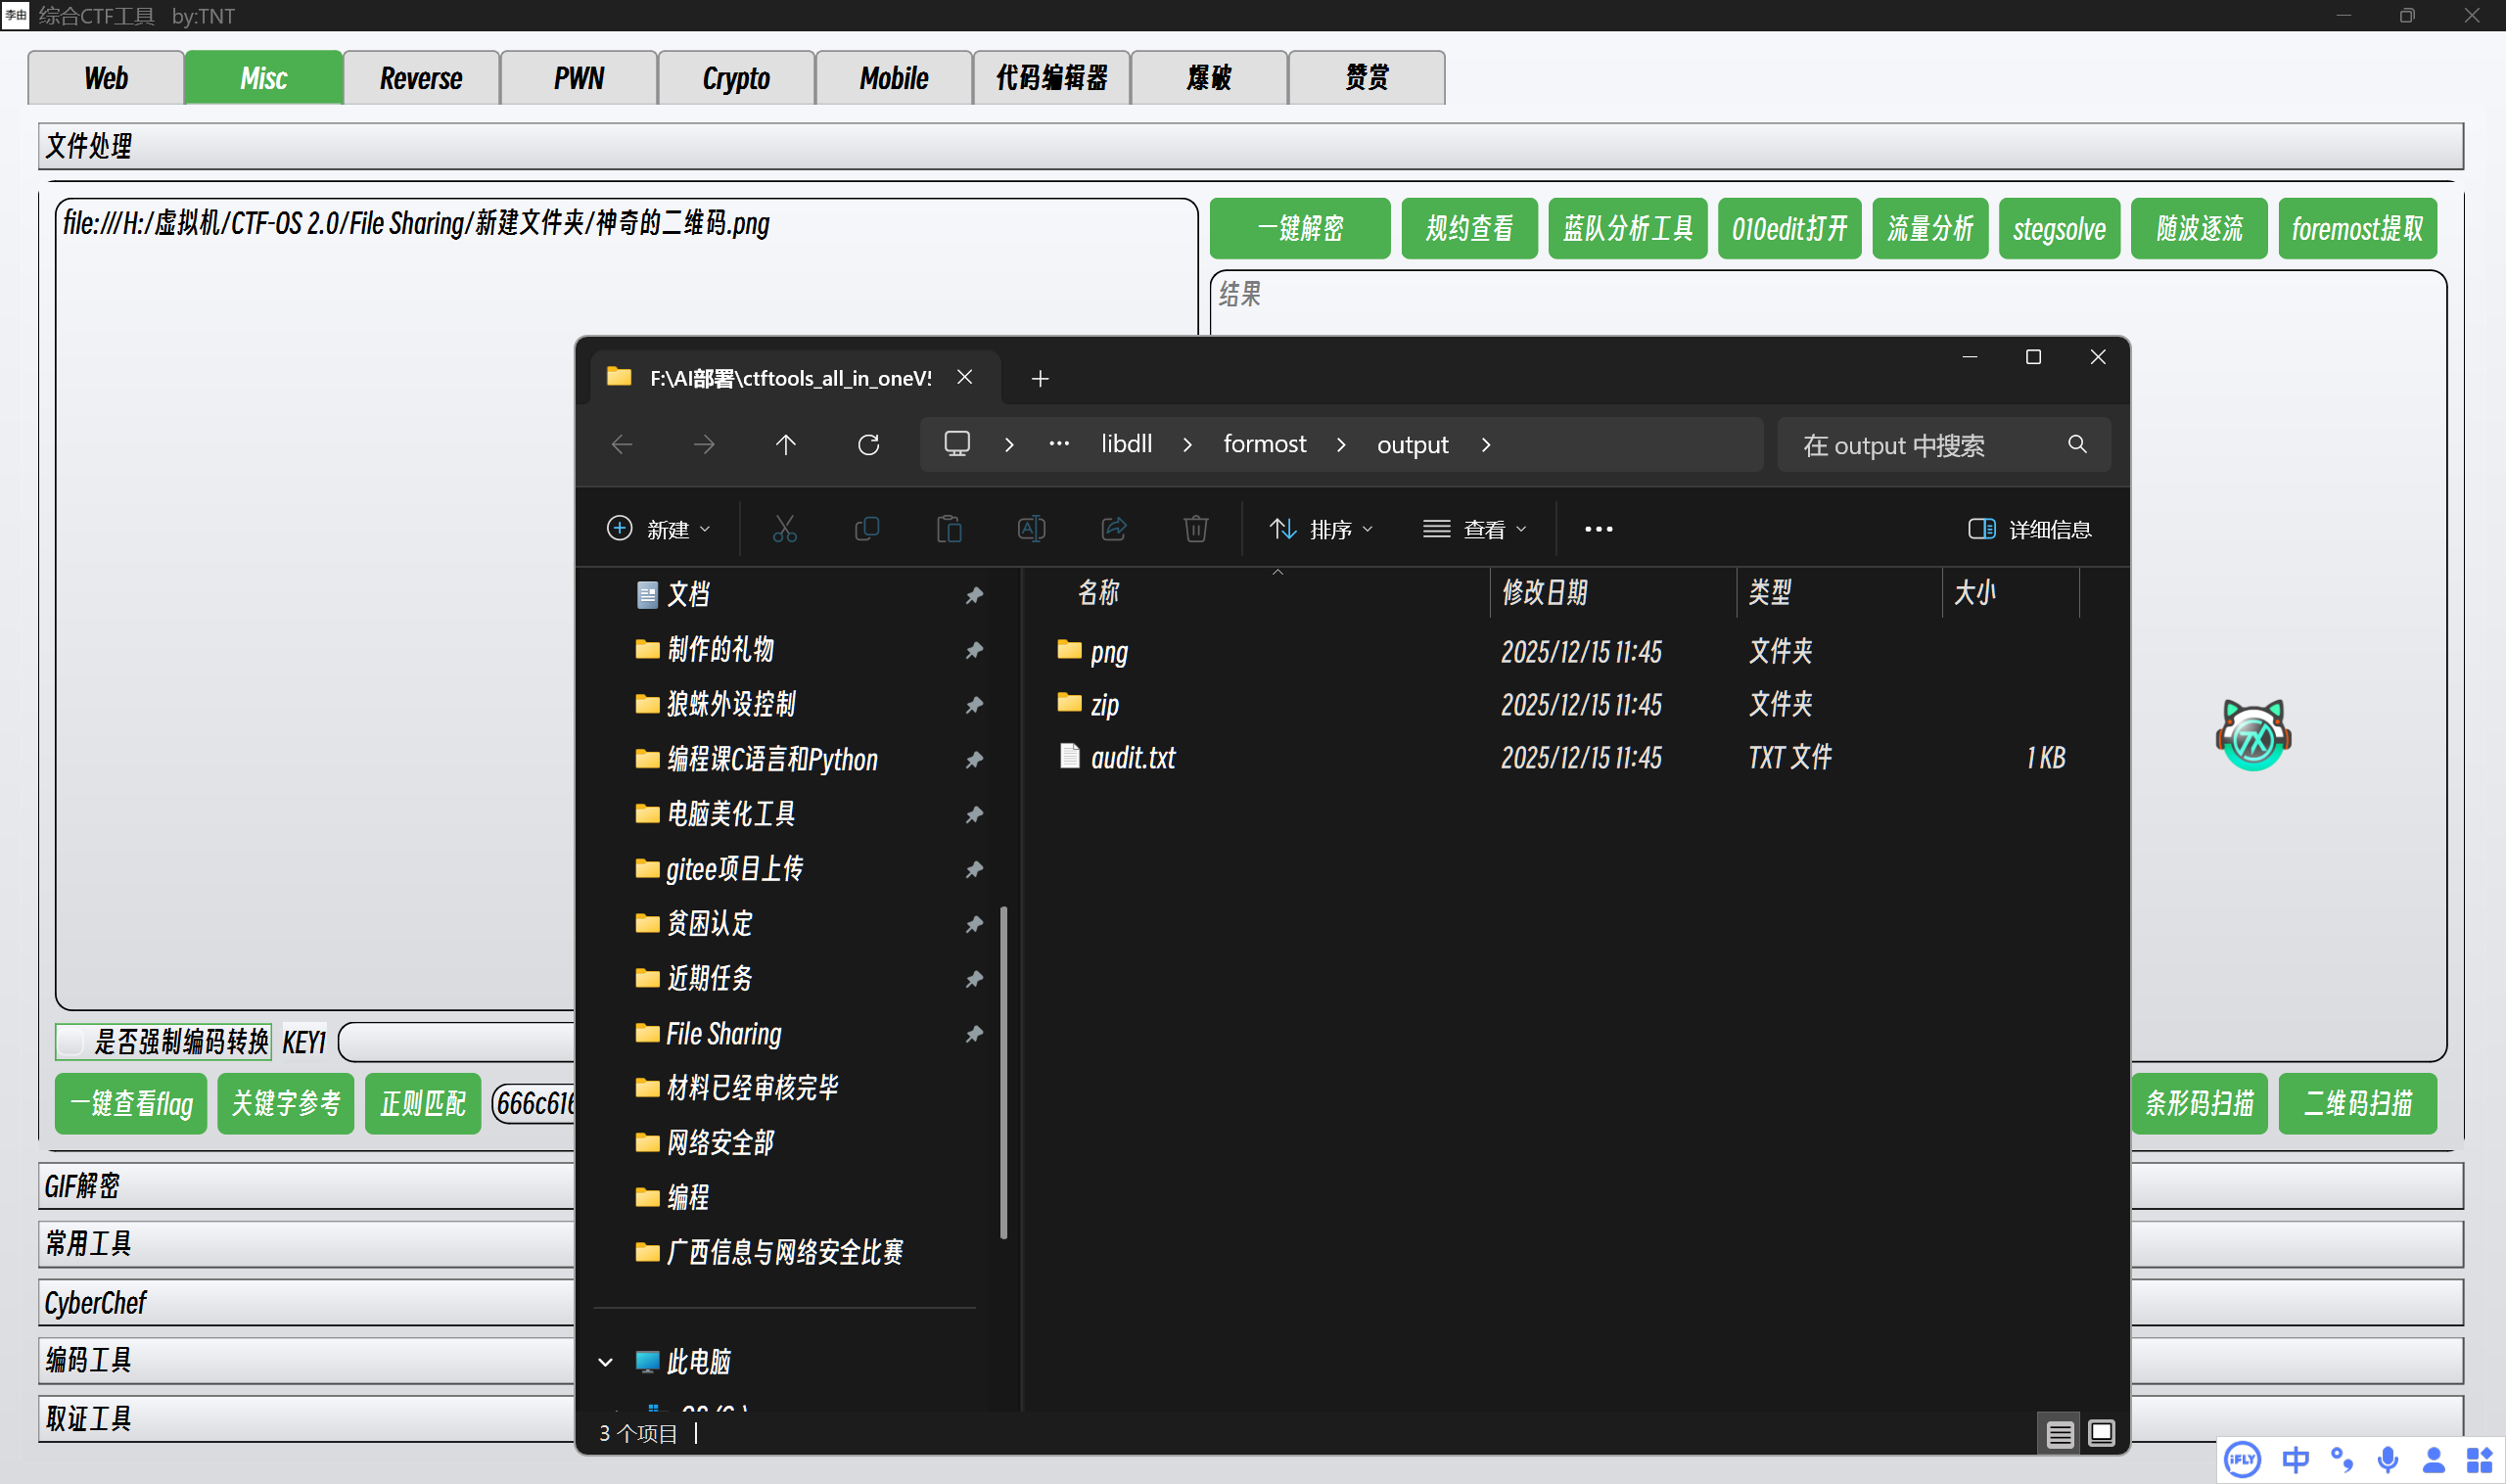Click the share icon in Explorer toolbar
The width and height of the screenshot is (2506, 1484).
pos(1113,528)
